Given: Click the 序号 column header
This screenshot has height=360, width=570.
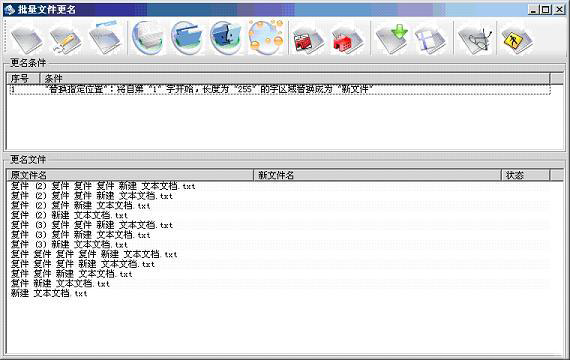Looking at the screenshot, I should 23,78.
